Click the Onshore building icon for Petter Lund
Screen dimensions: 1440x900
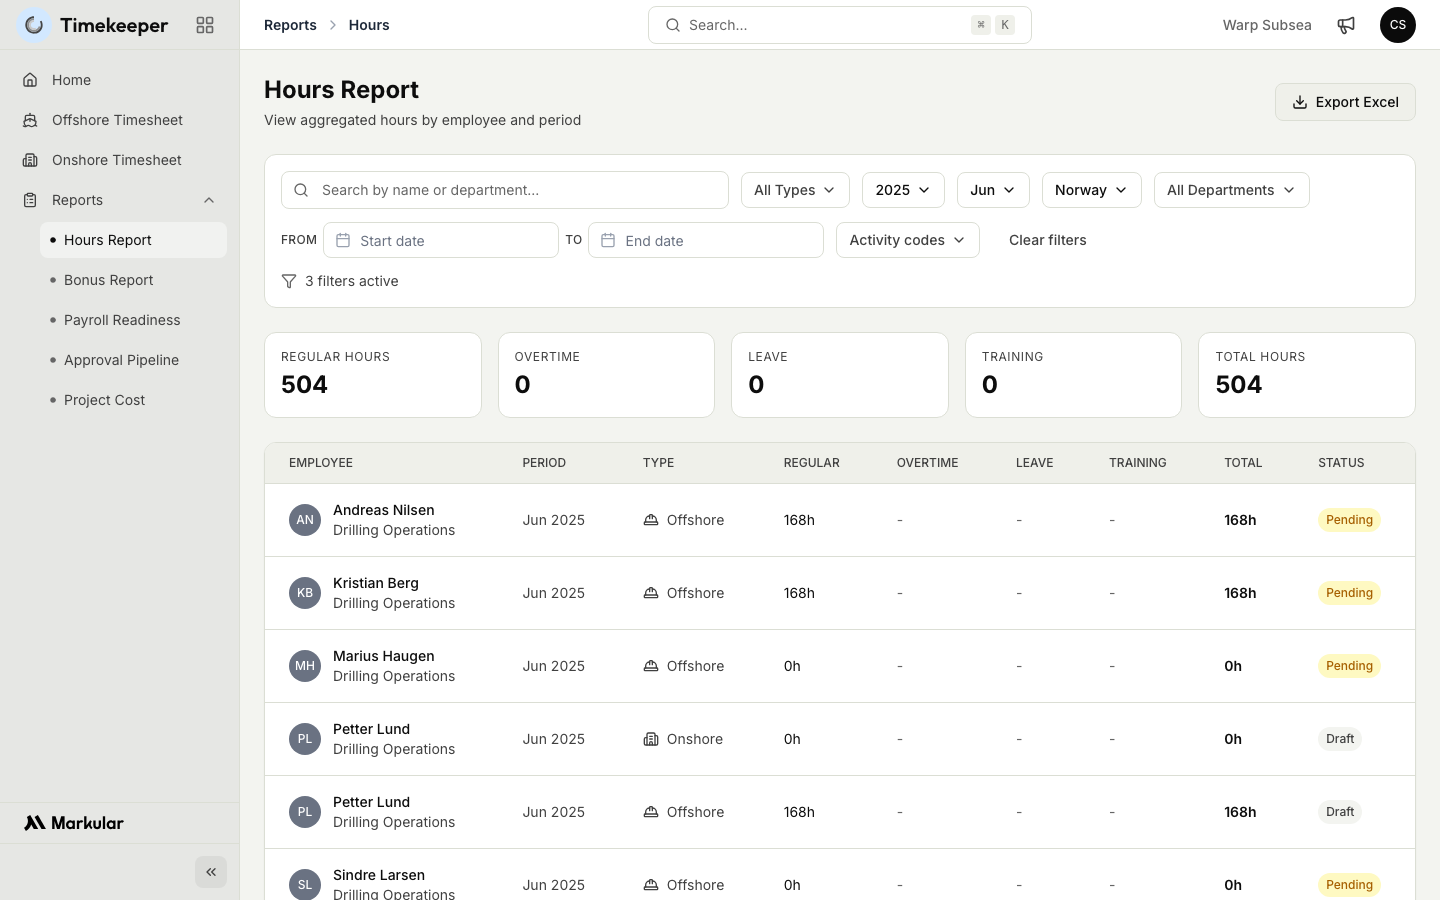(651, 739)
